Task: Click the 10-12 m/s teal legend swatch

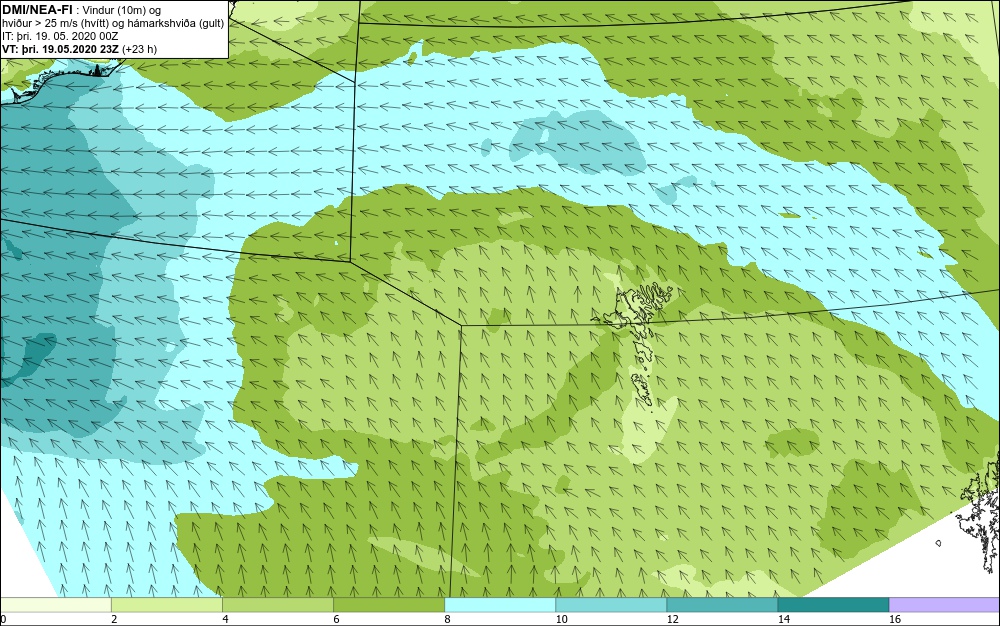Action: 610,604
